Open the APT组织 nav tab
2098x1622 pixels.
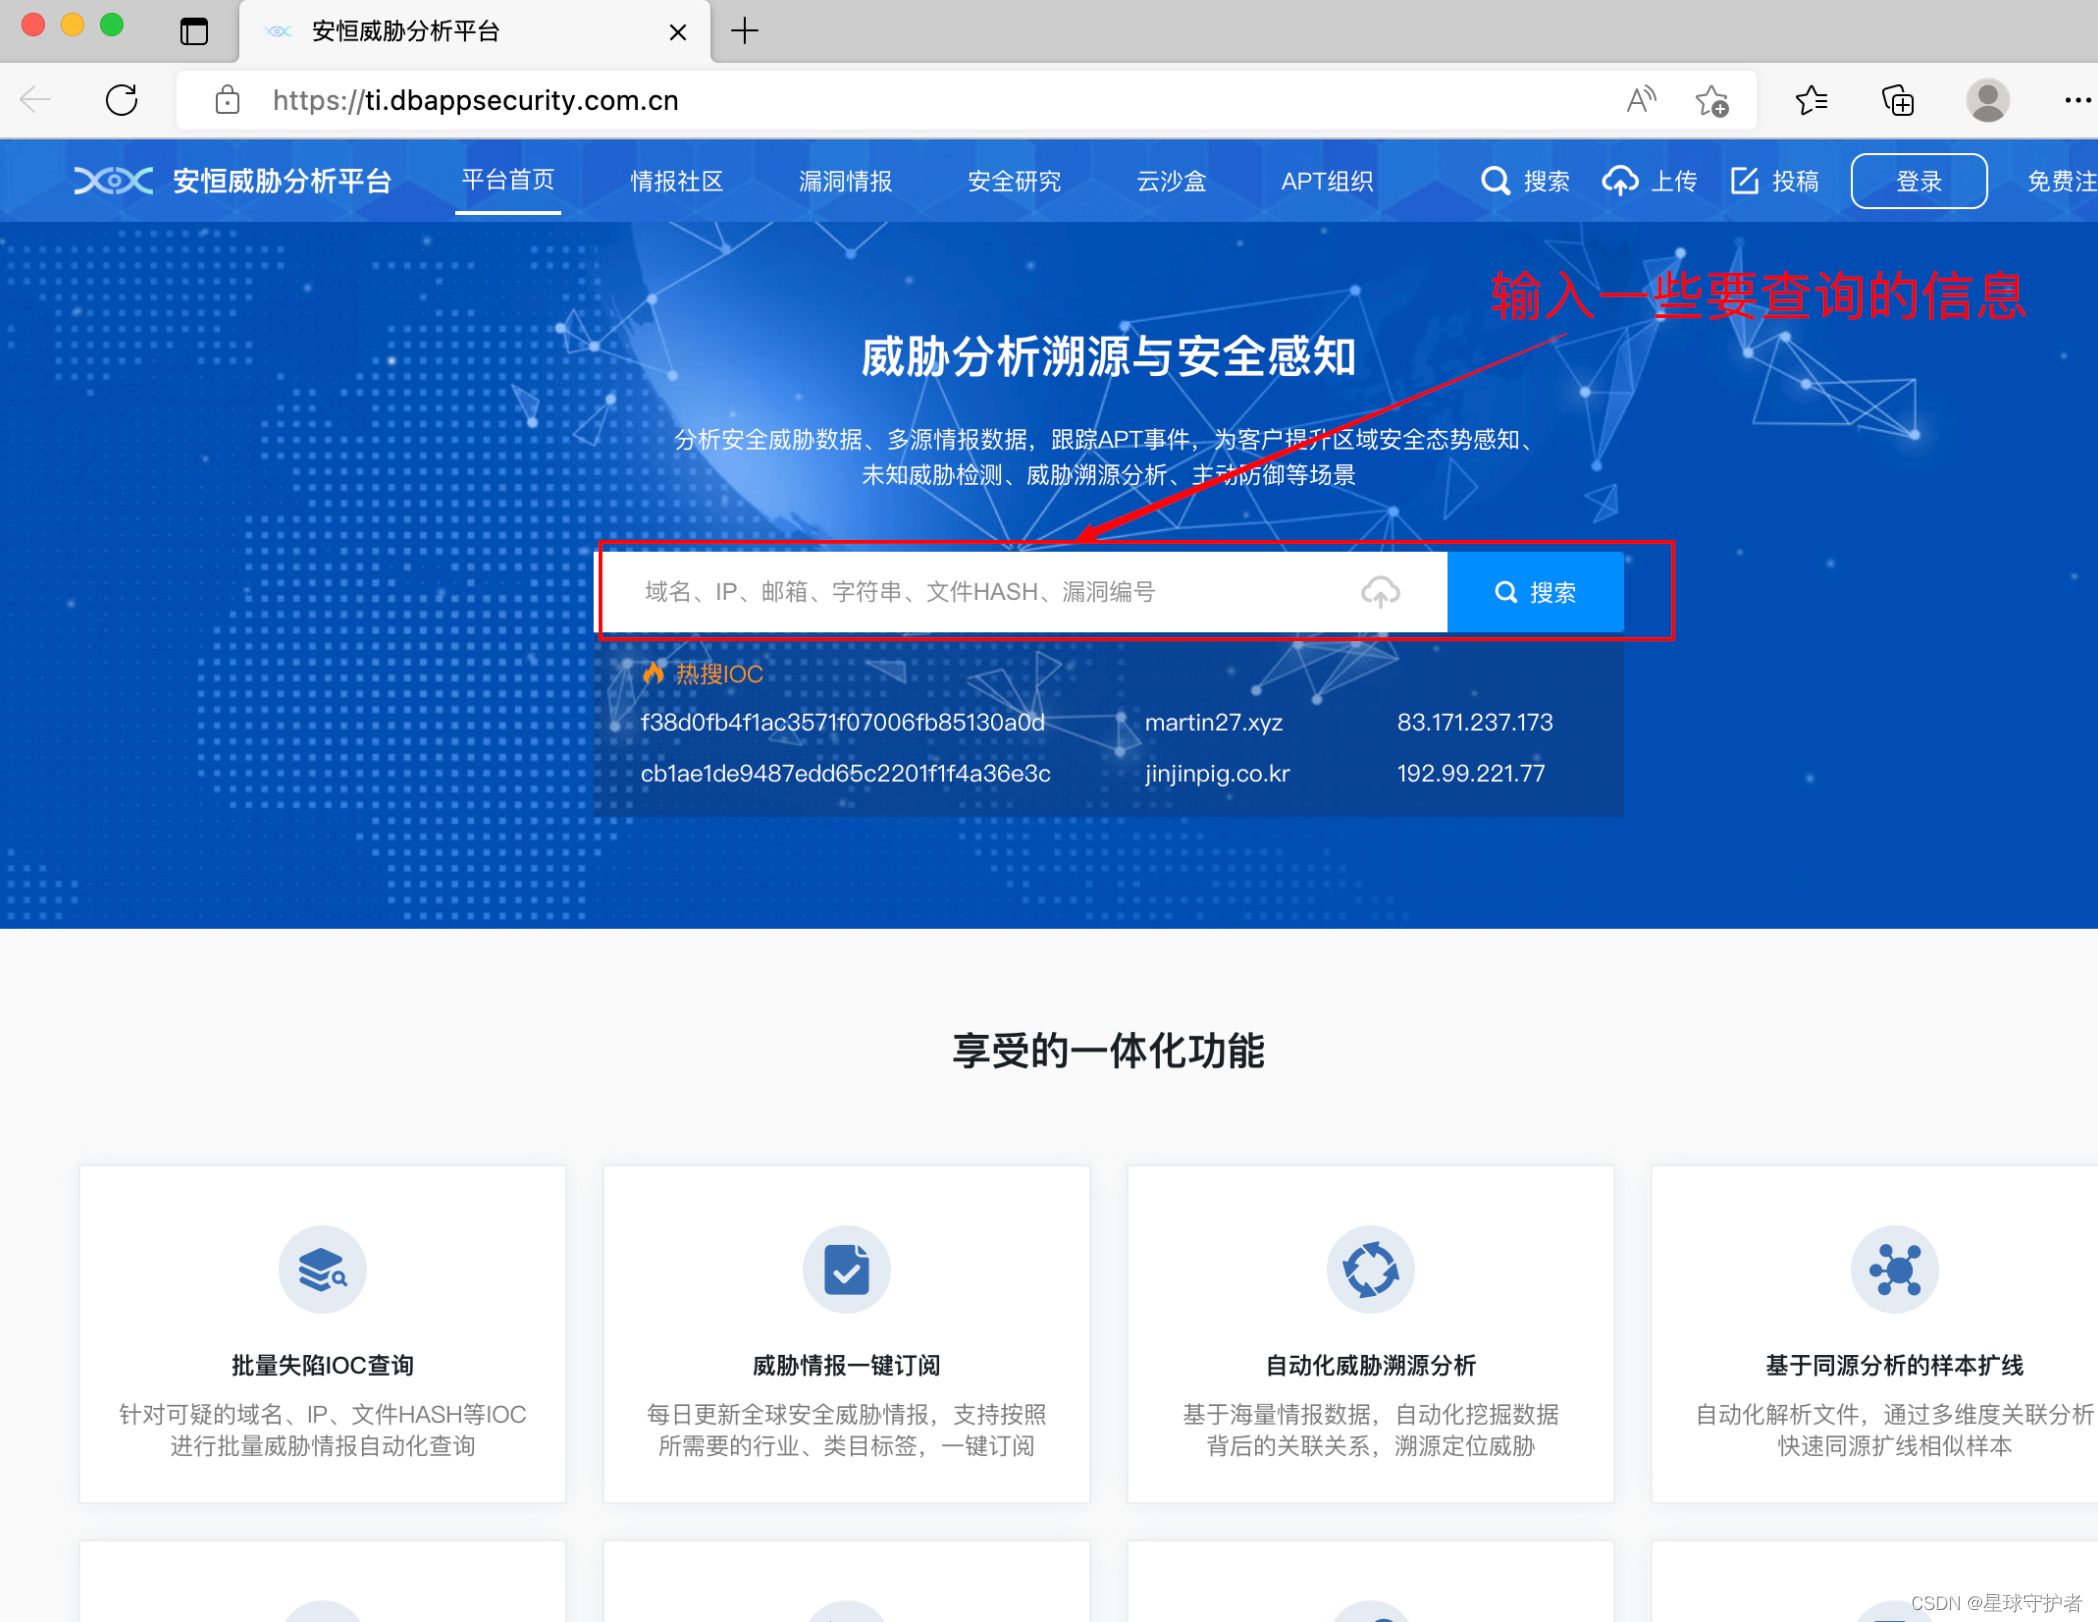[x=1327, y=181]
